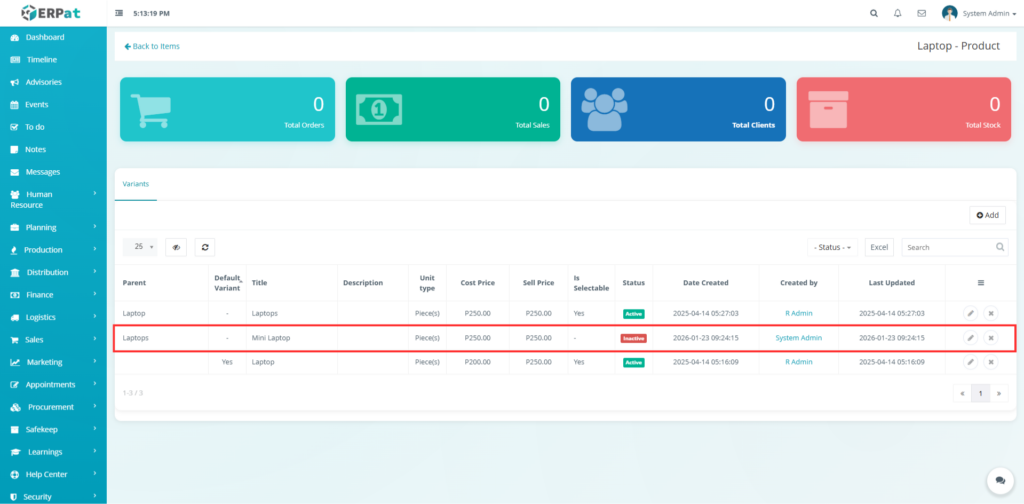Open the 25 rows per page dropdown
The height and width of the screenshot is (504, 1024).
tap(140, 247)
